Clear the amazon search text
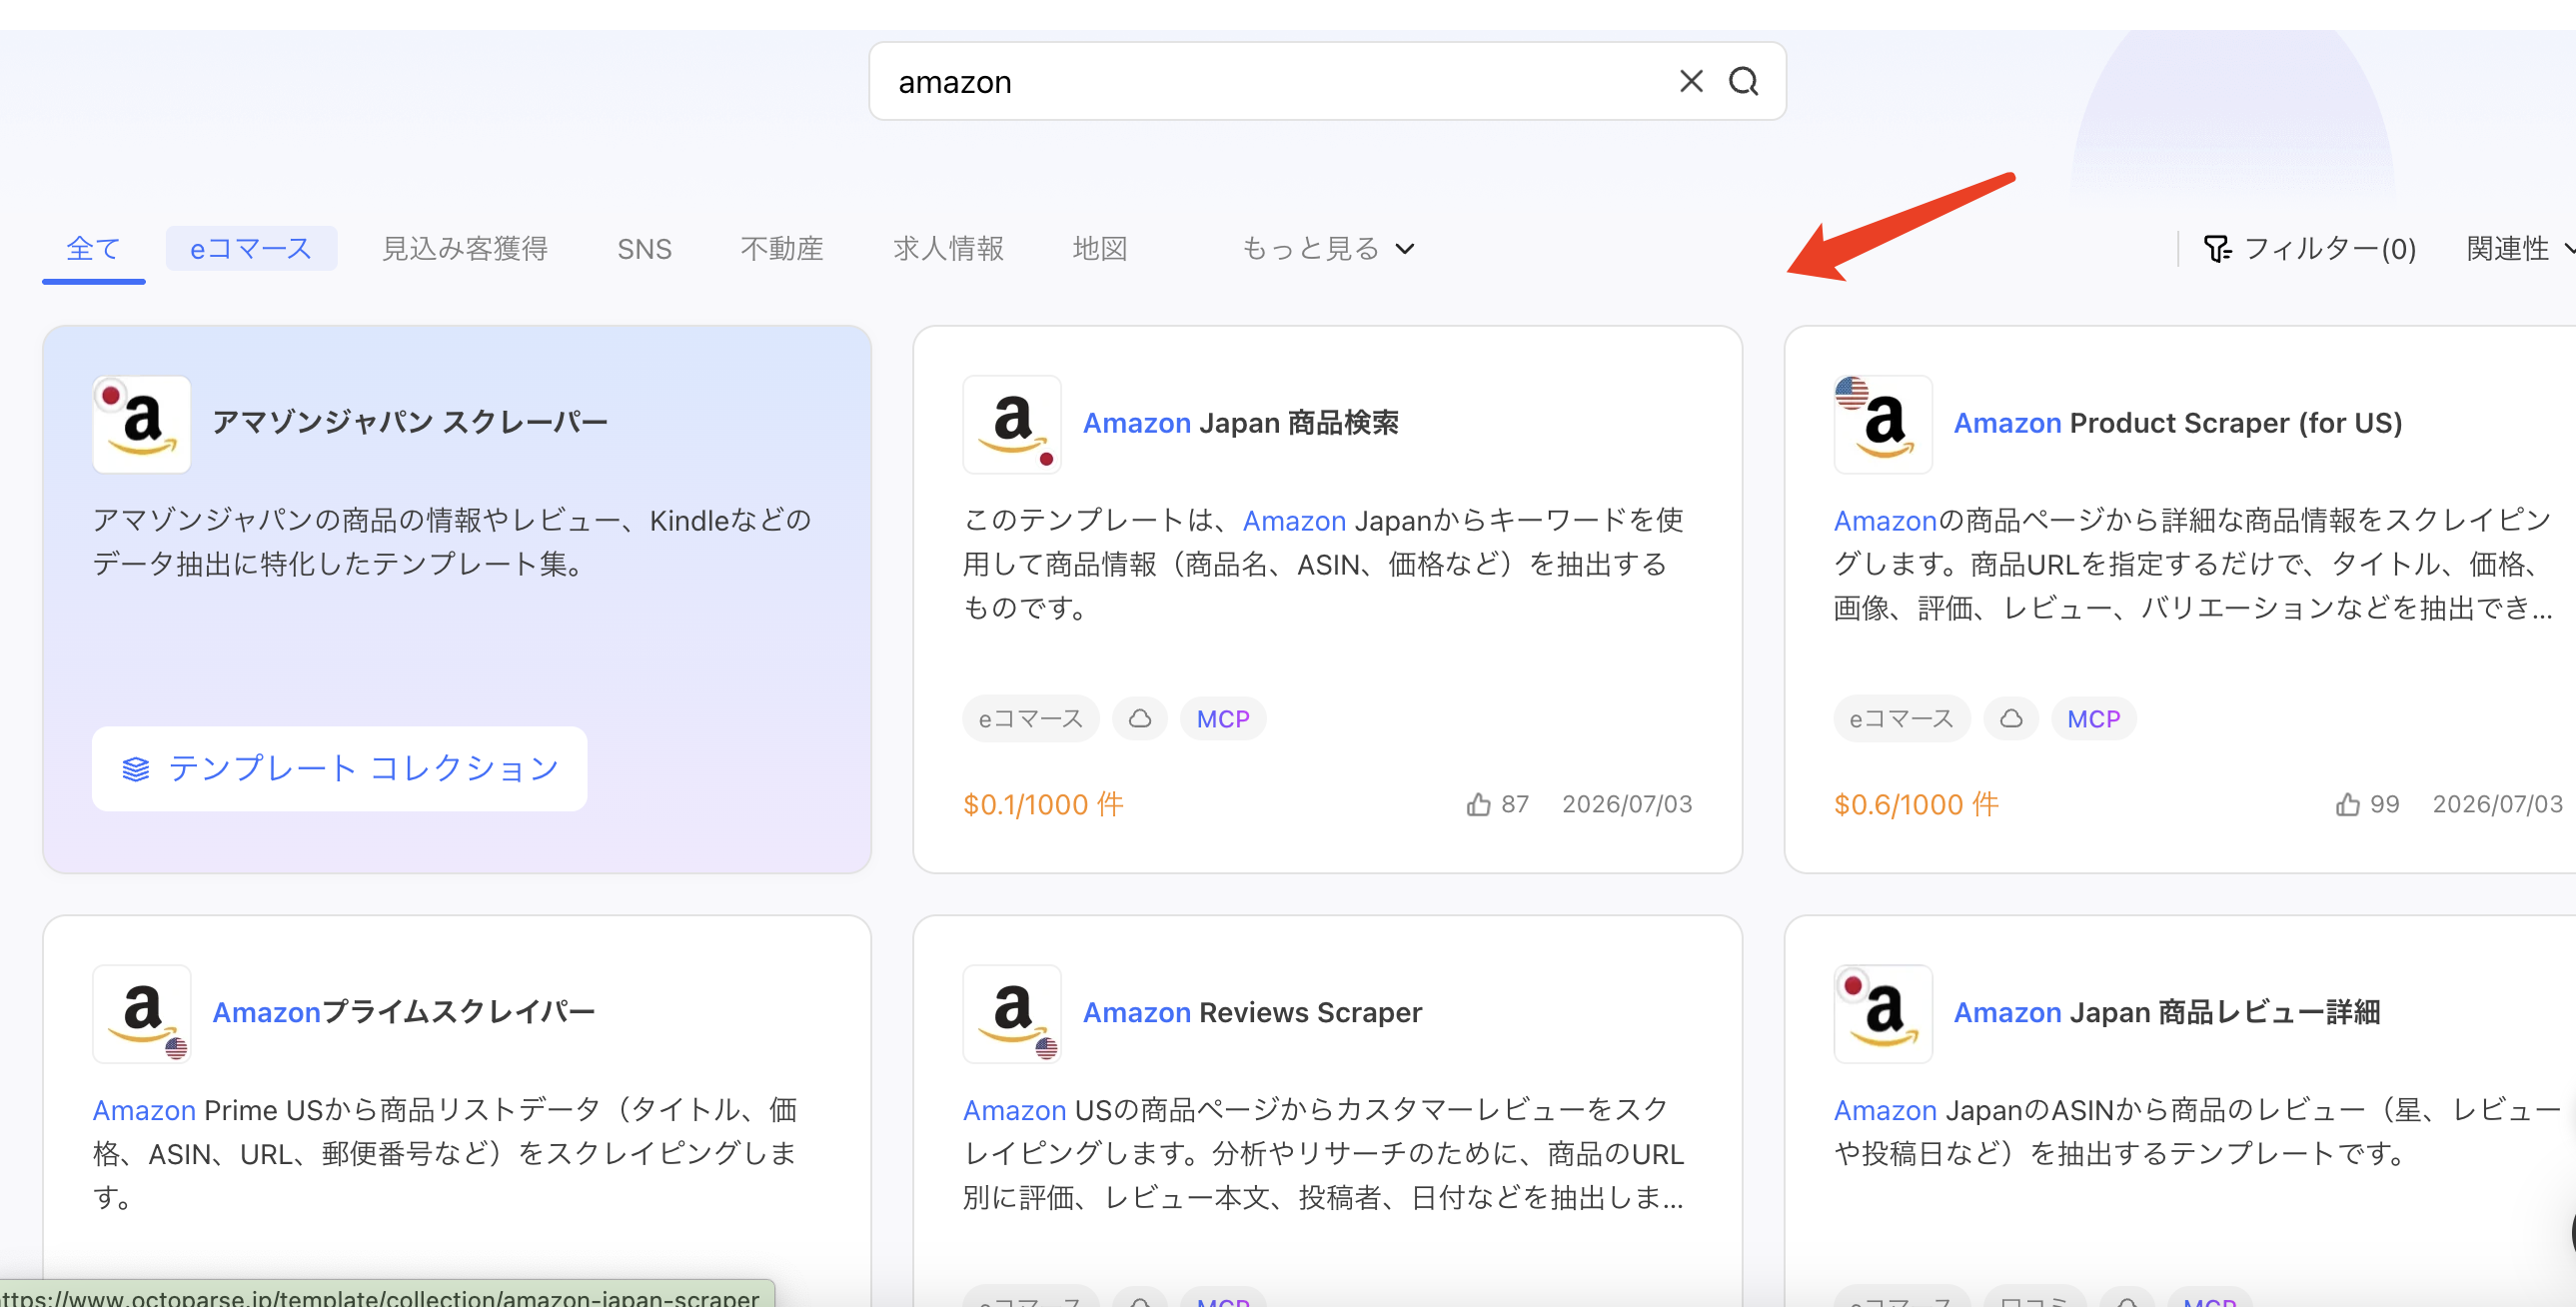Screen dimensions: 2576x1307 1691,81
